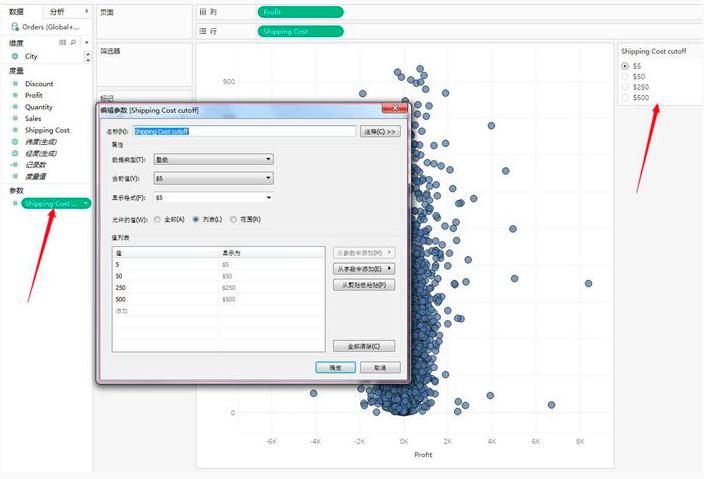Click the rows shelf icon beside 行

(x=203, y=31)
